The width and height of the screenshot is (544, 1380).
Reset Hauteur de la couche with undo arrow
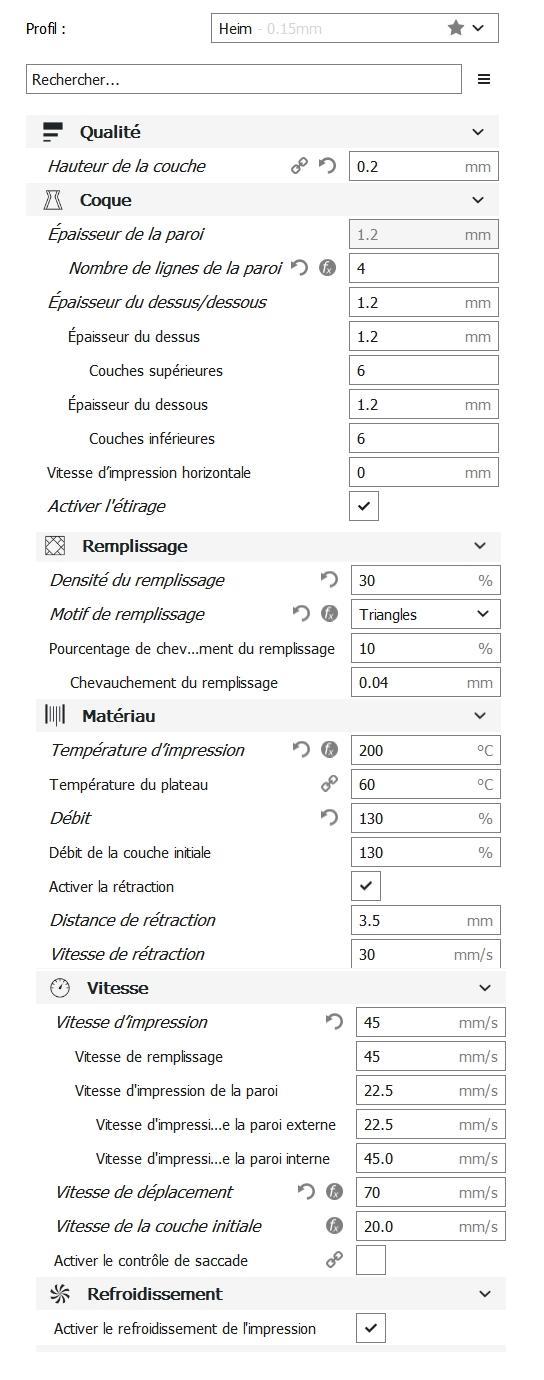[327, 166]
